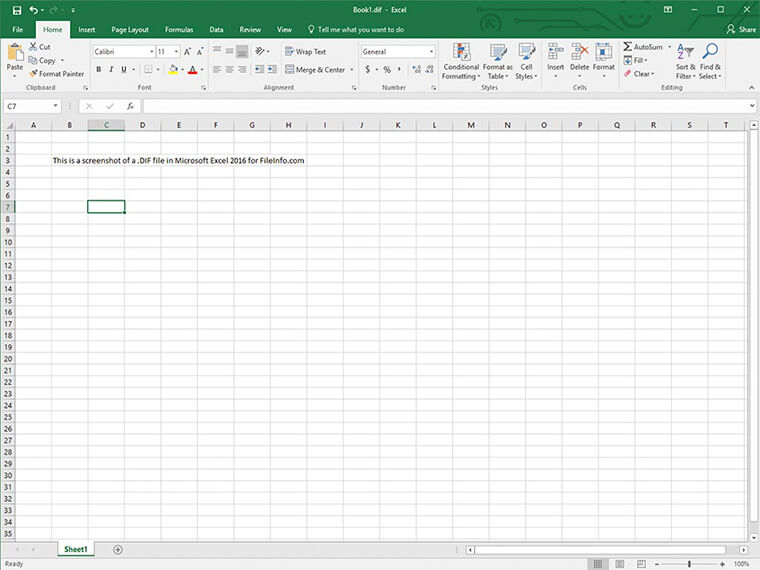Image resolution: width=760 pixels, height=570 pixels.
Task: Toggle Merge & Center
Action: pyautogui.click(x=315, y=69)
